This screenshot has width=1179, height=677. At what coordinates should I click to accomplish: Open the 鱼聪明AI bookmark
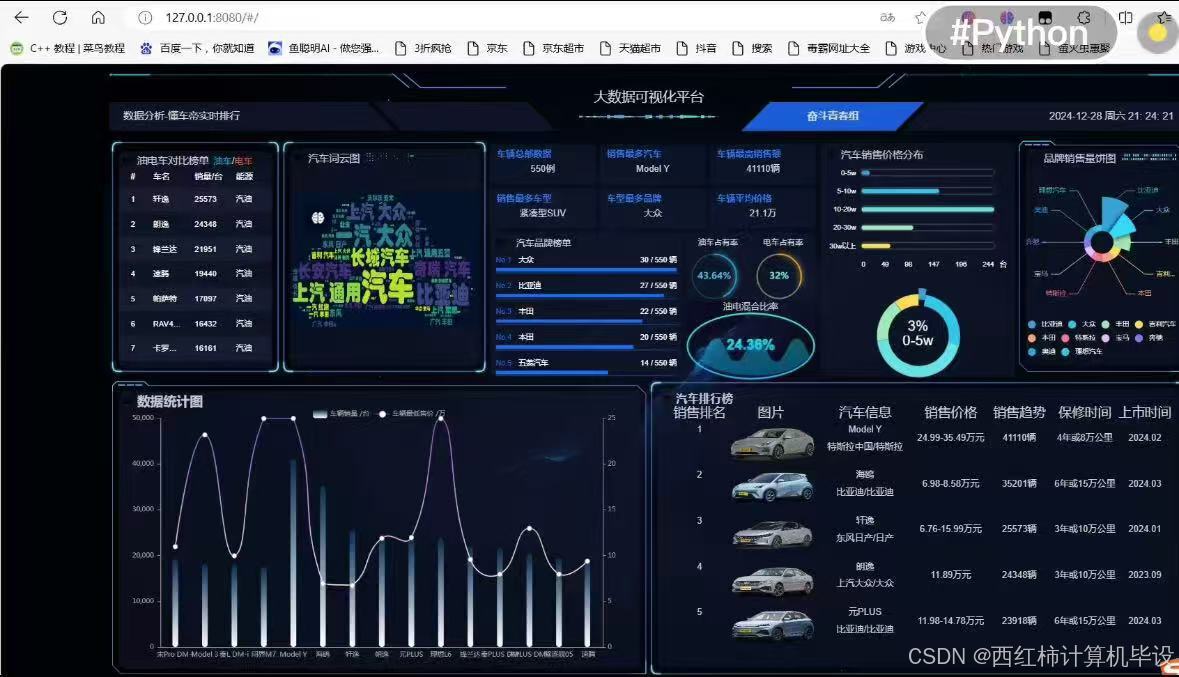coord(323,48)
